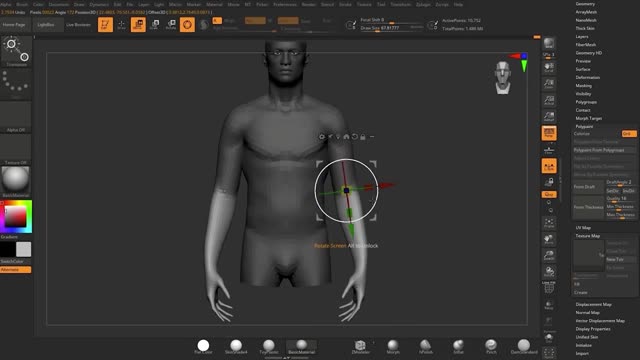Open the Texture Off slot
Viewport: 640px width, 360px height.
[x=16, y=150]
